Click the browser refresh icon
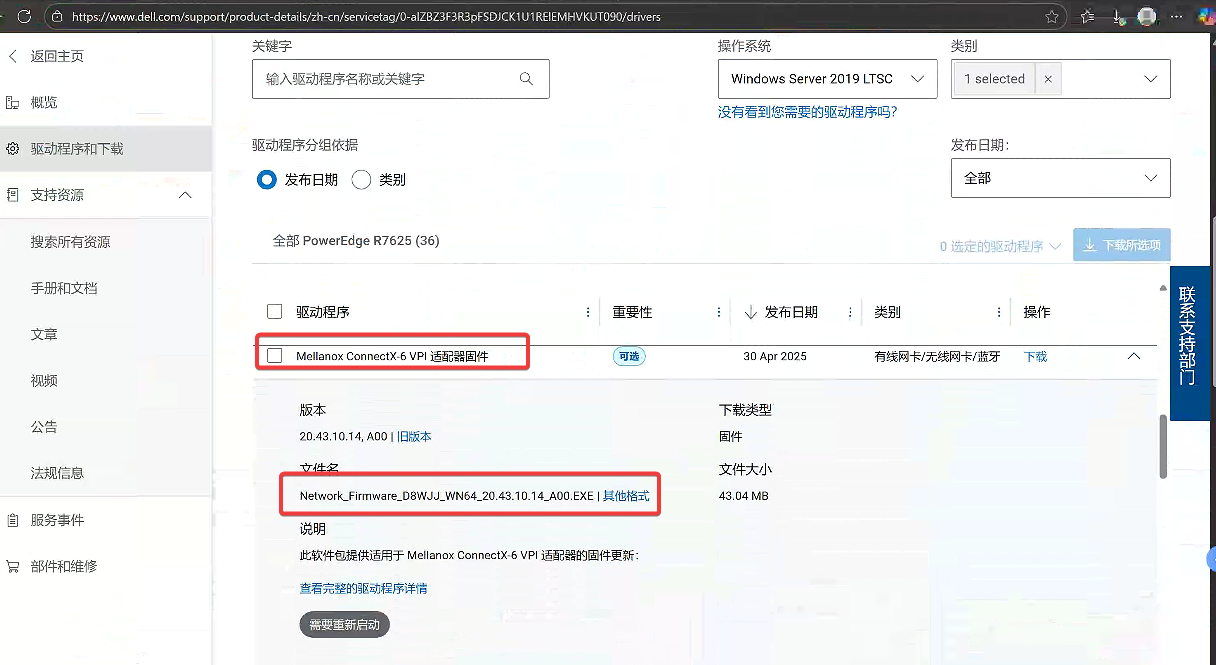 coord(24,17)
